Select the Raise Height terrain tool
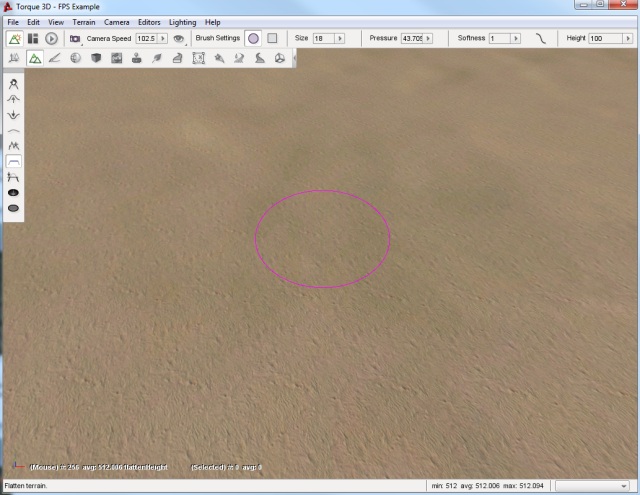 14,100
